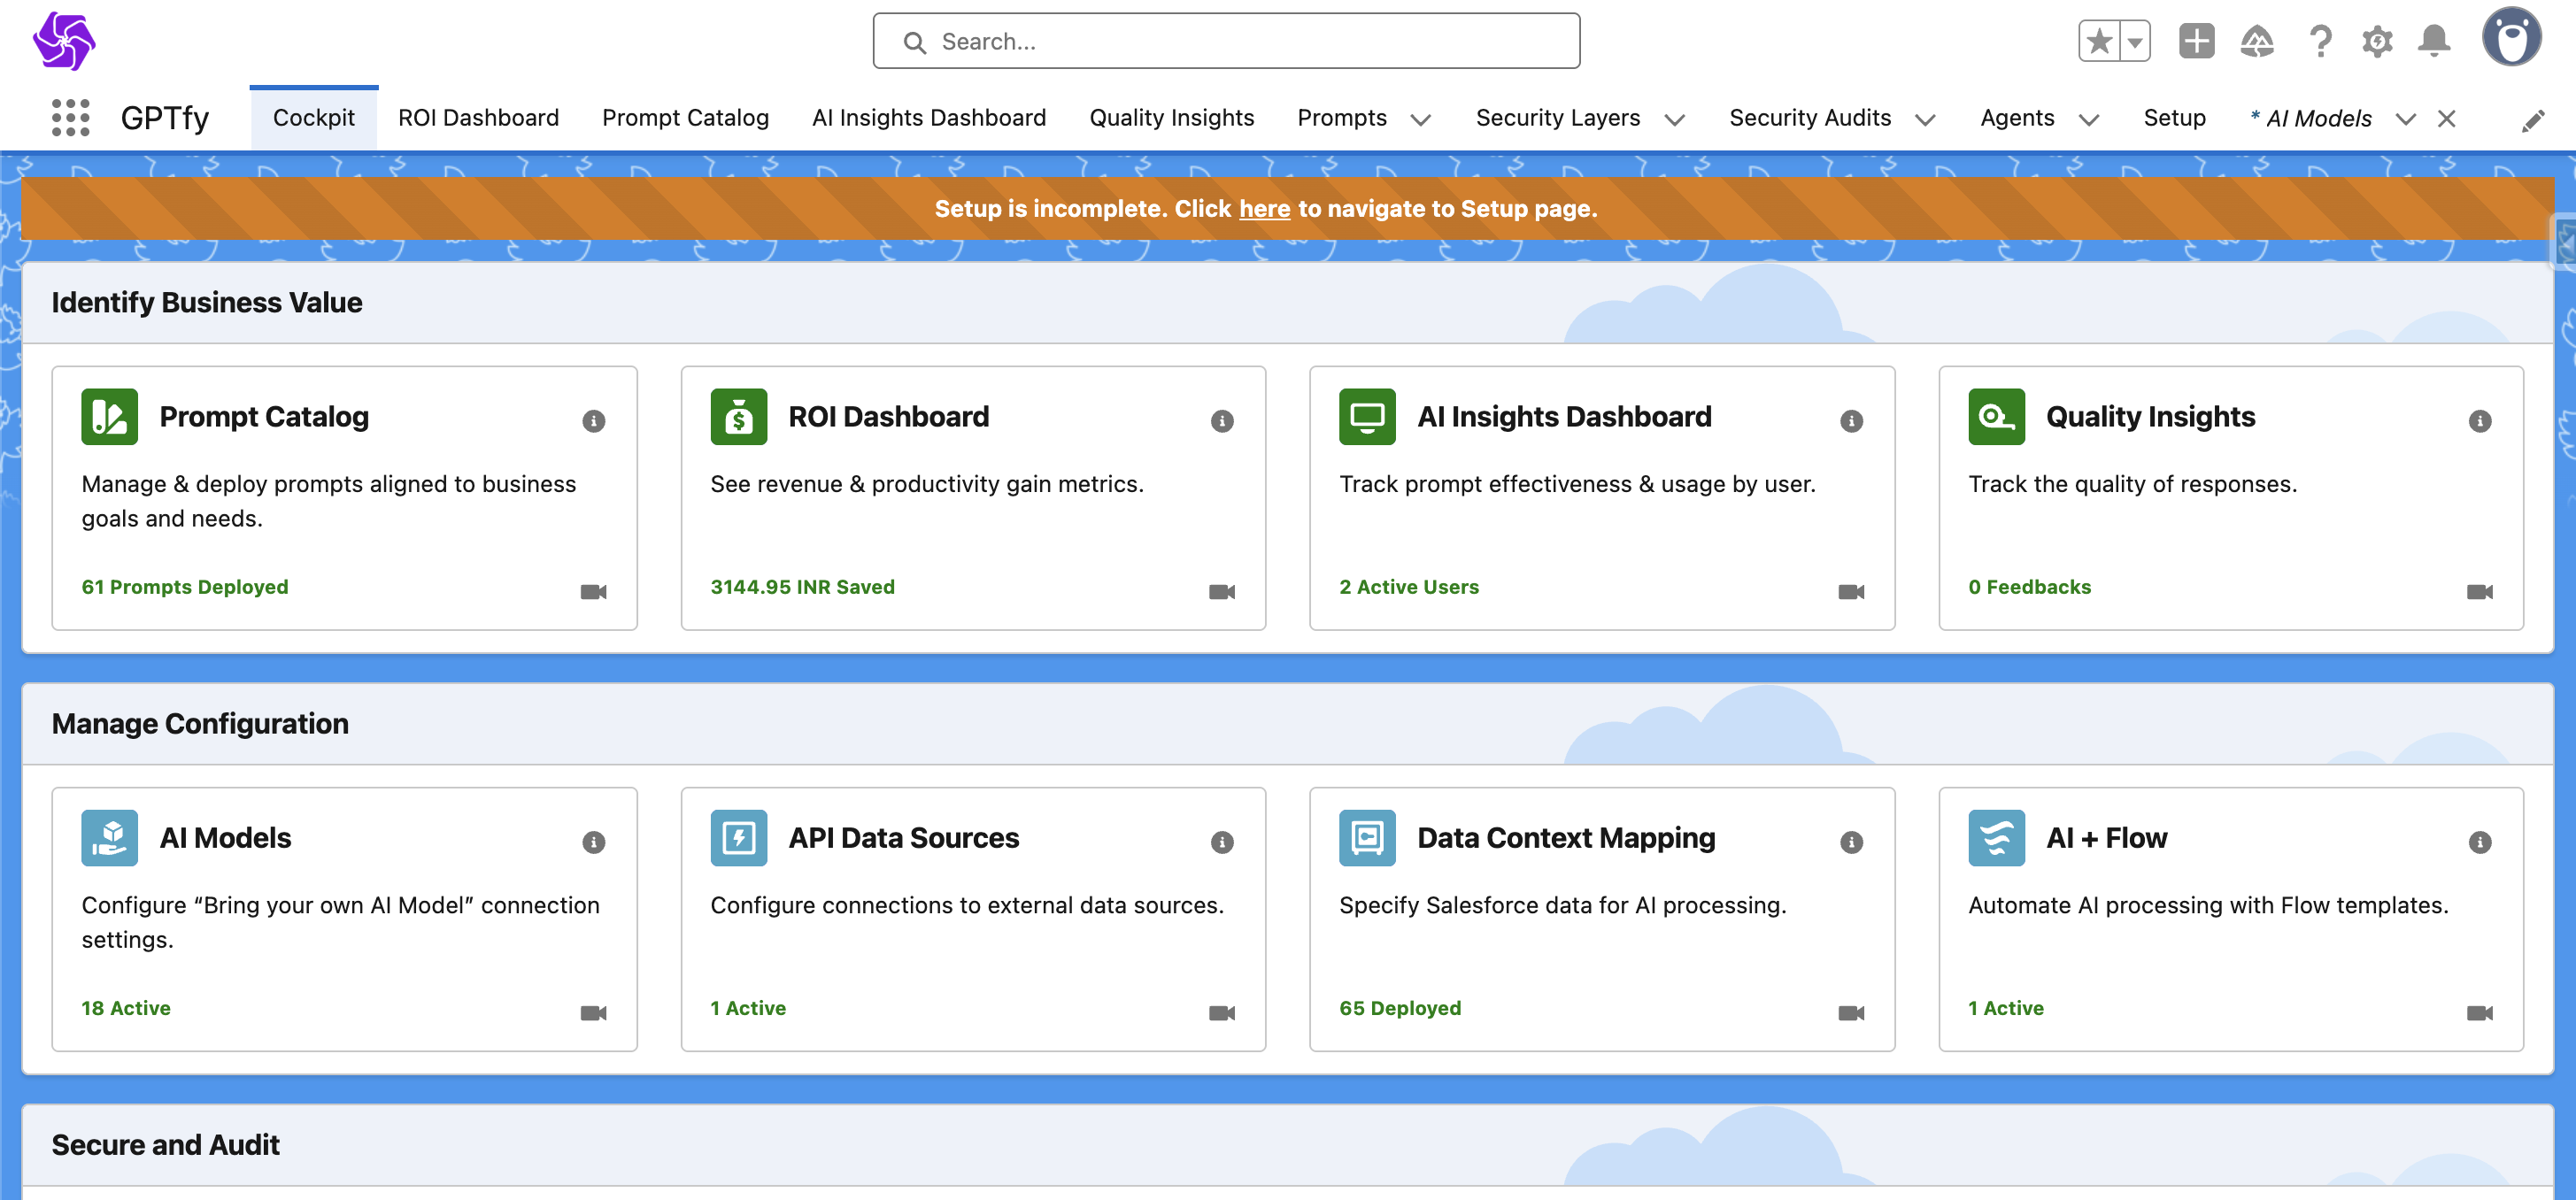This screenshot has width=2576, height=1200.
Task: Expand the Security Layers dropdown chevron
Action: [x=1674, y=120]
